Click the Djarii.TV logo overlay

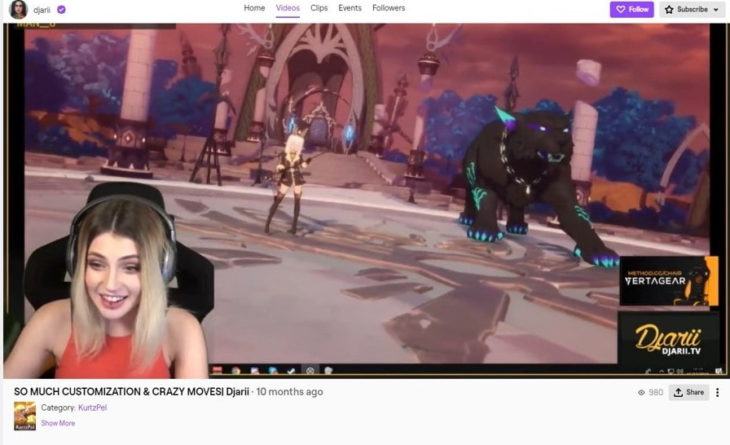tap(668, 341)
